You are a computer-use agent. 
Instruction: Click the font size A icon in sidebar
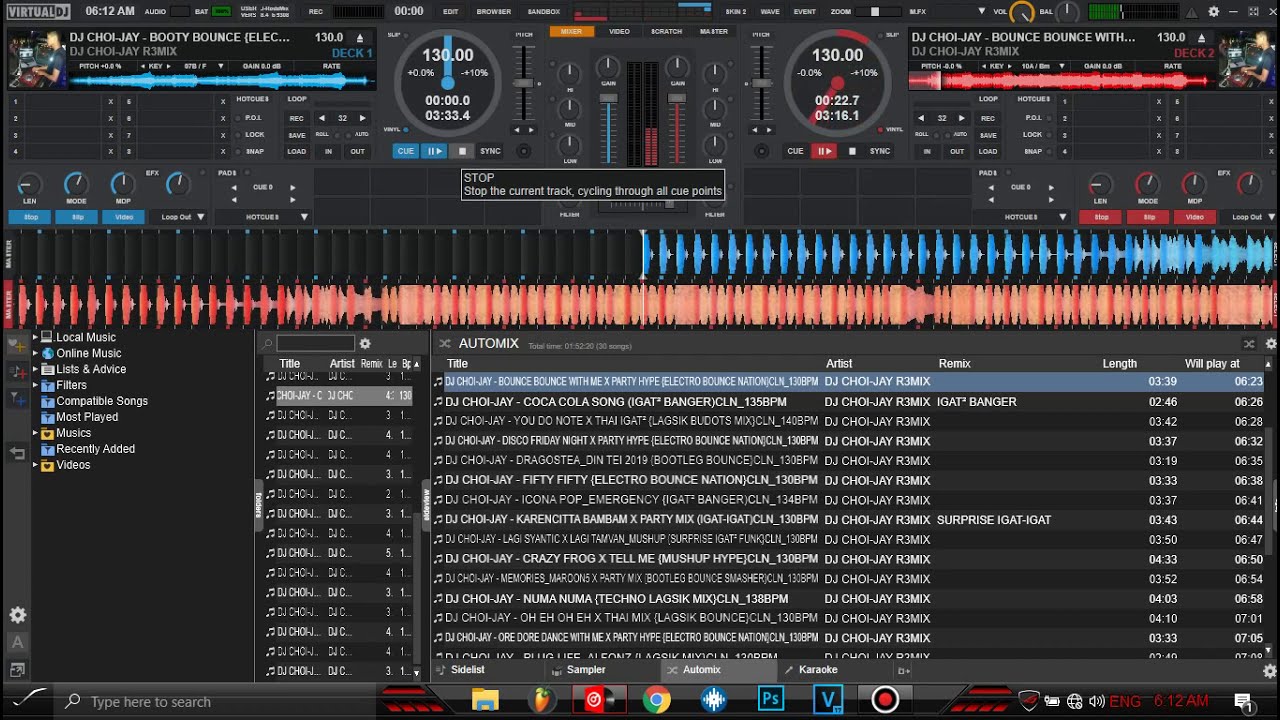17,643
